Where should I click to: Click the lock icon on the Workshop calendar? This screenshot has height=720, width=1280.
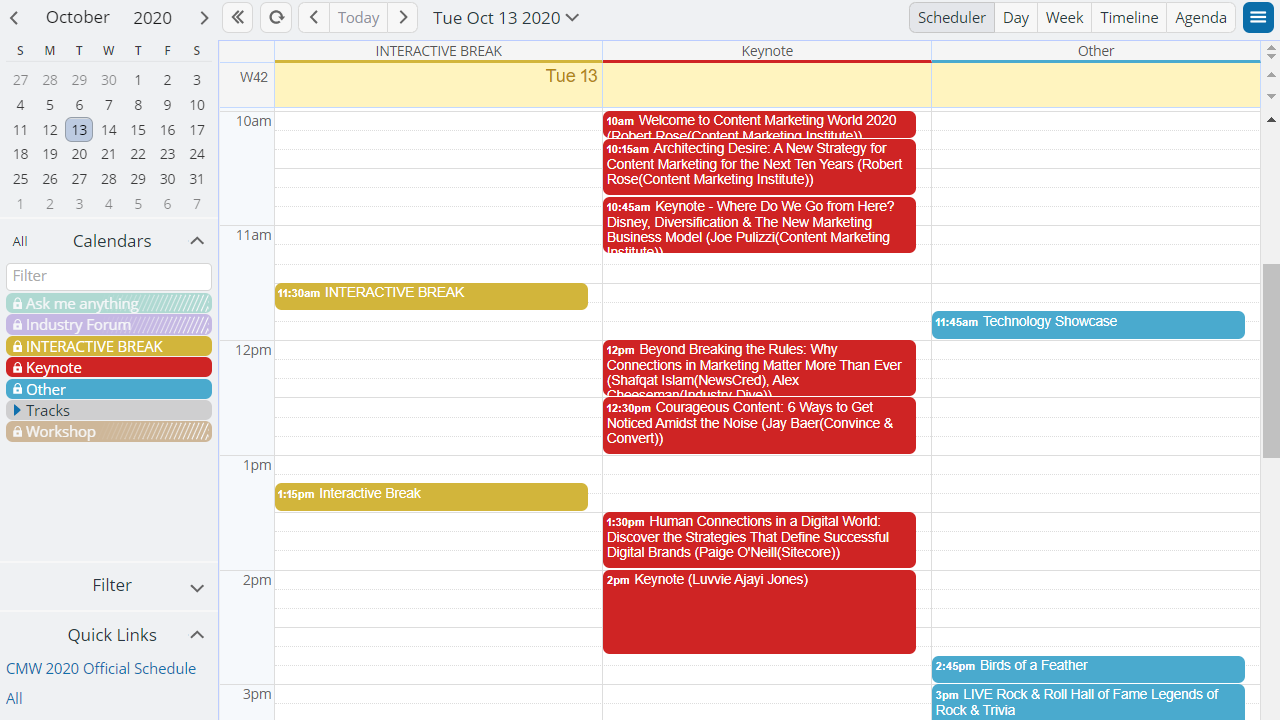(20, 431)
